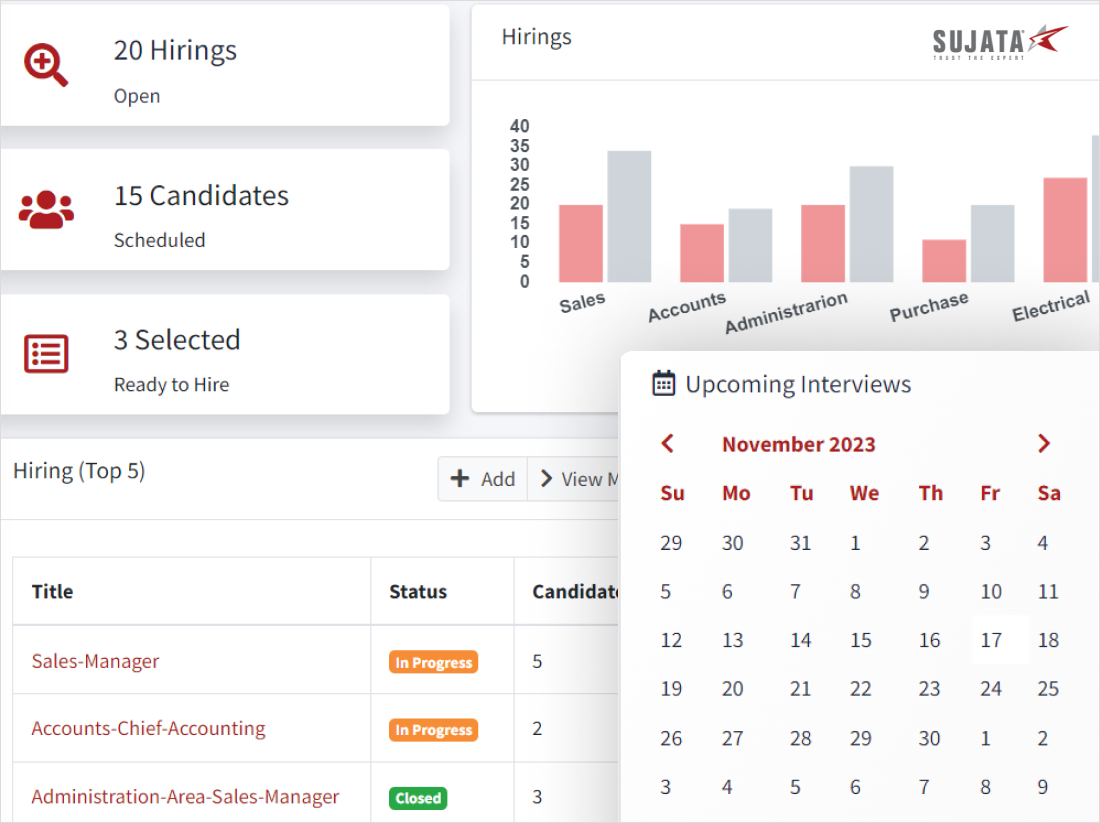Go to previous month in calendar
1100x823 pixels.
point(668,444)
